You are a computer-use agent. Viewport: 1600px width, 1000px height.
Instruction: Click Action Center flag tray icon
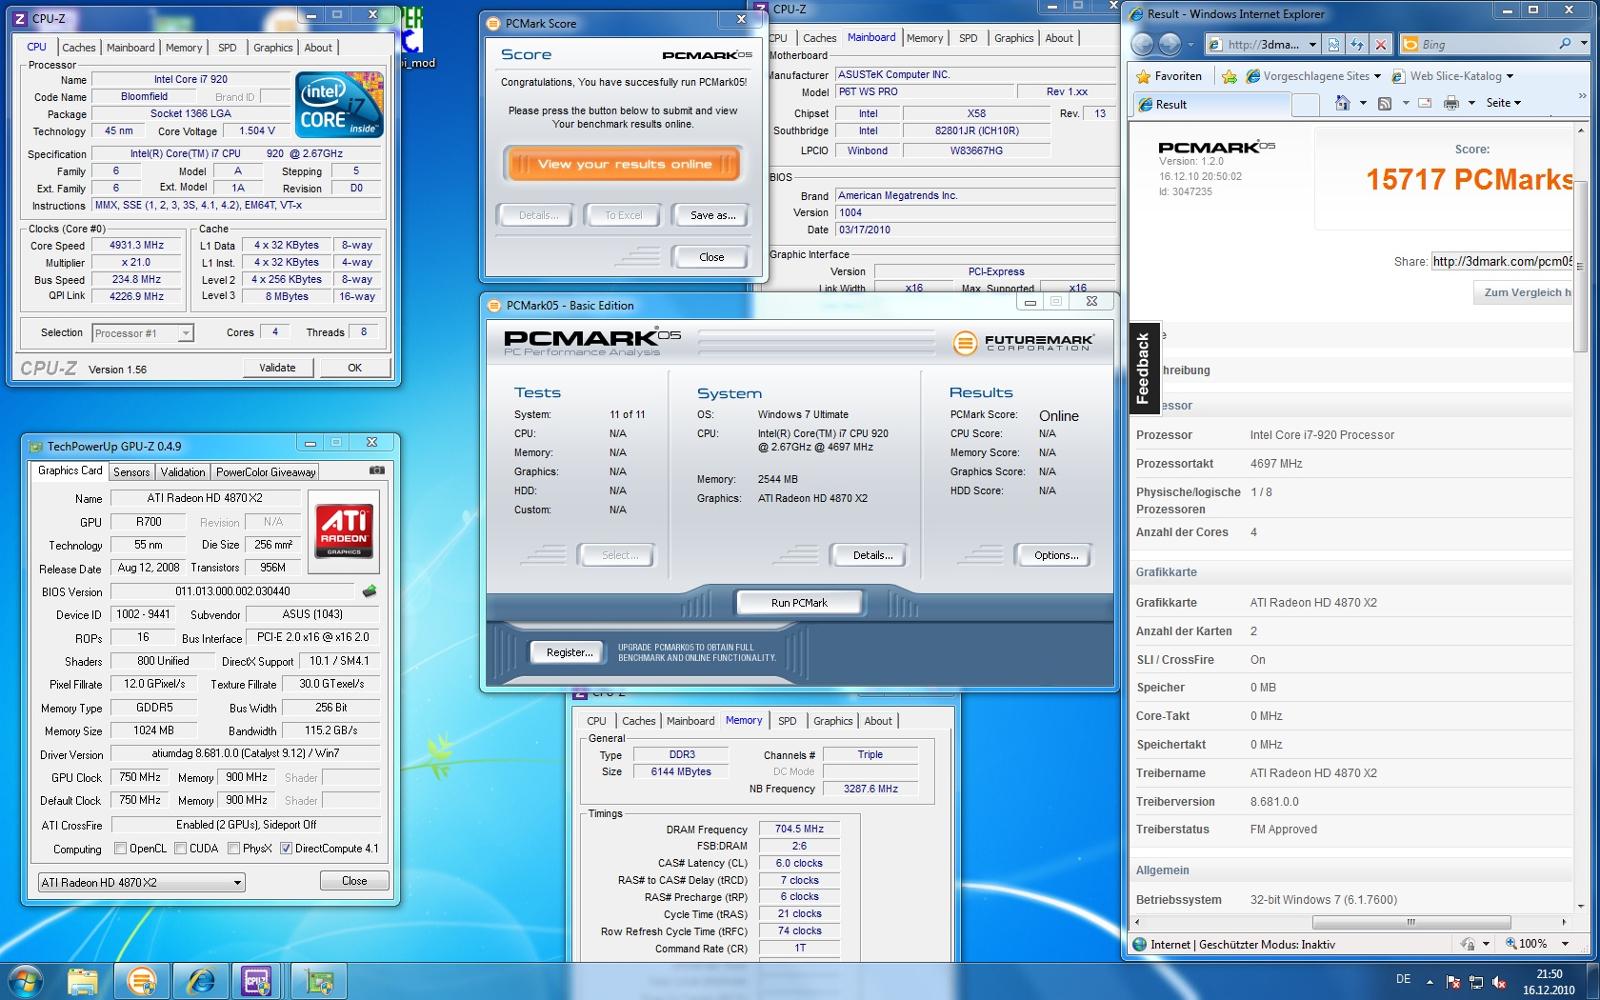pyautogui.click(x=1453, y=982)
